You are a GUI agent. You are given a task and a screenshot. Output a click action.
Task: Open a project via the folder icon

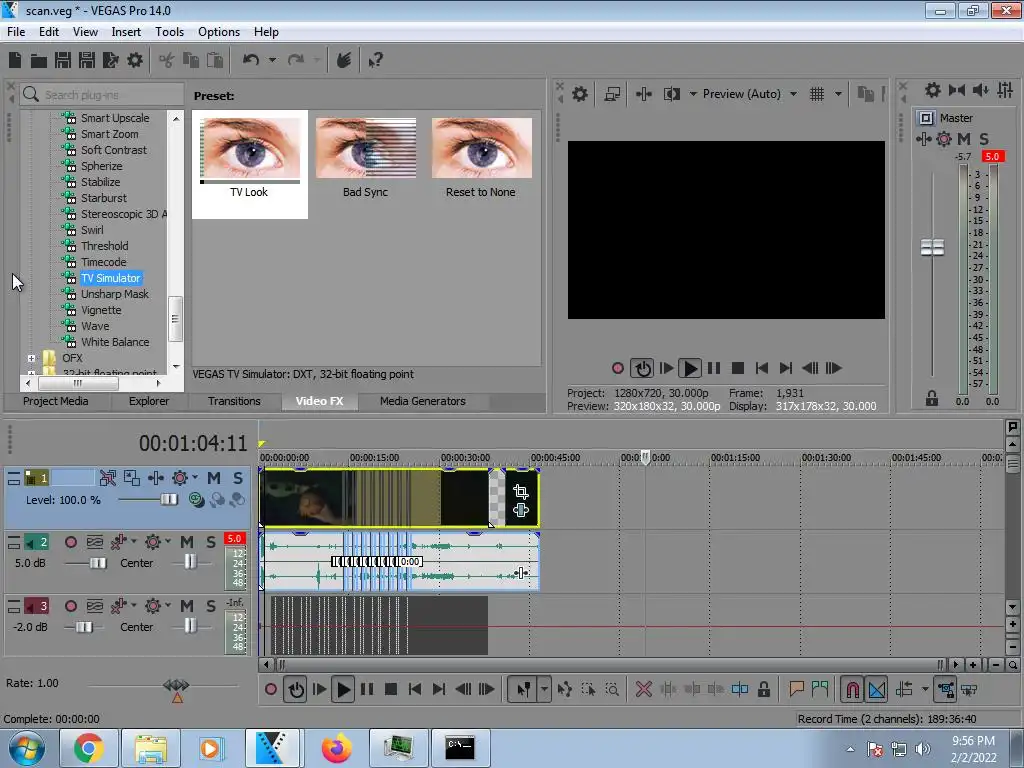[x=39, y=60]
